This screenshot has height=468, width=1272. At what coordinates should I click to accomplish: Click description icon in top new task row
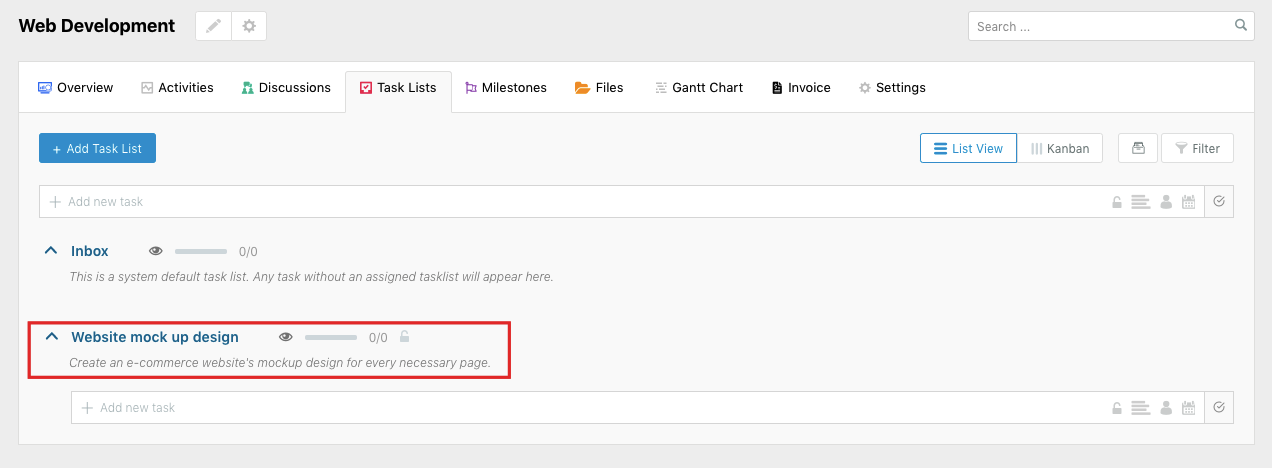pos(1140,202)
